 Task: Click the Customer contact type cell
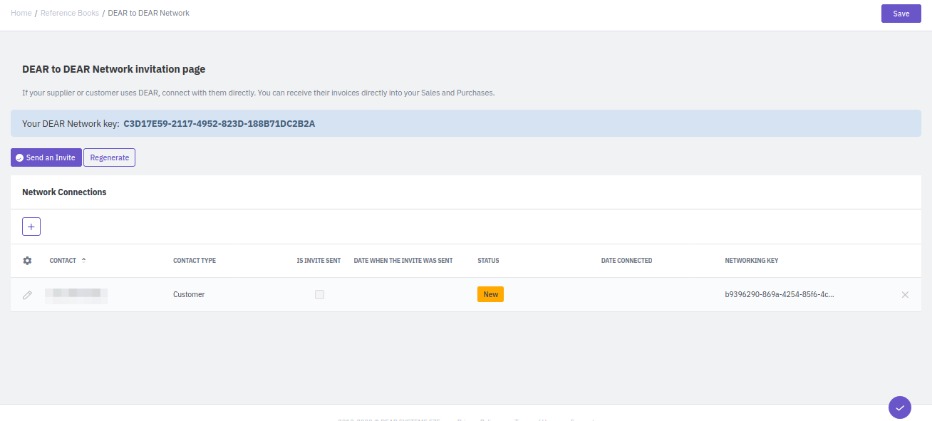[x=190, y=295]
